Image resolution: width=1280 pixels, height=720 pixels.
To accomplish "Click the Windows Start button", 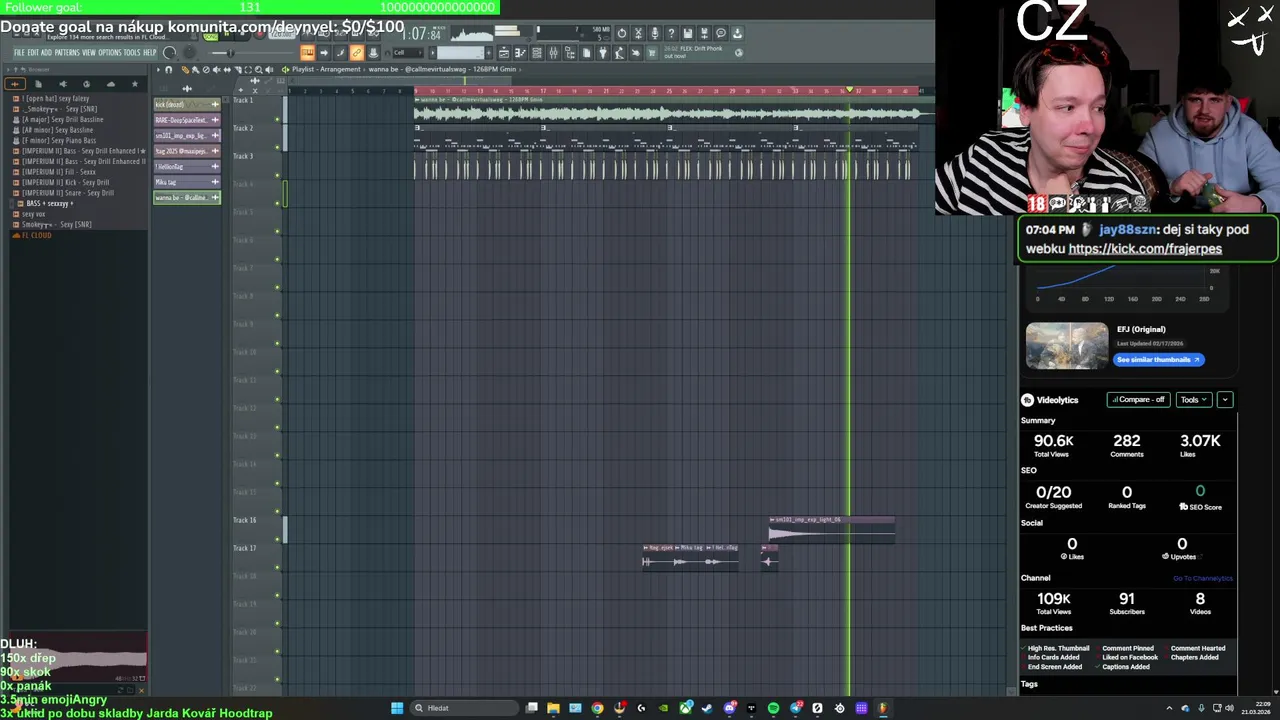I will pos(397,708).
